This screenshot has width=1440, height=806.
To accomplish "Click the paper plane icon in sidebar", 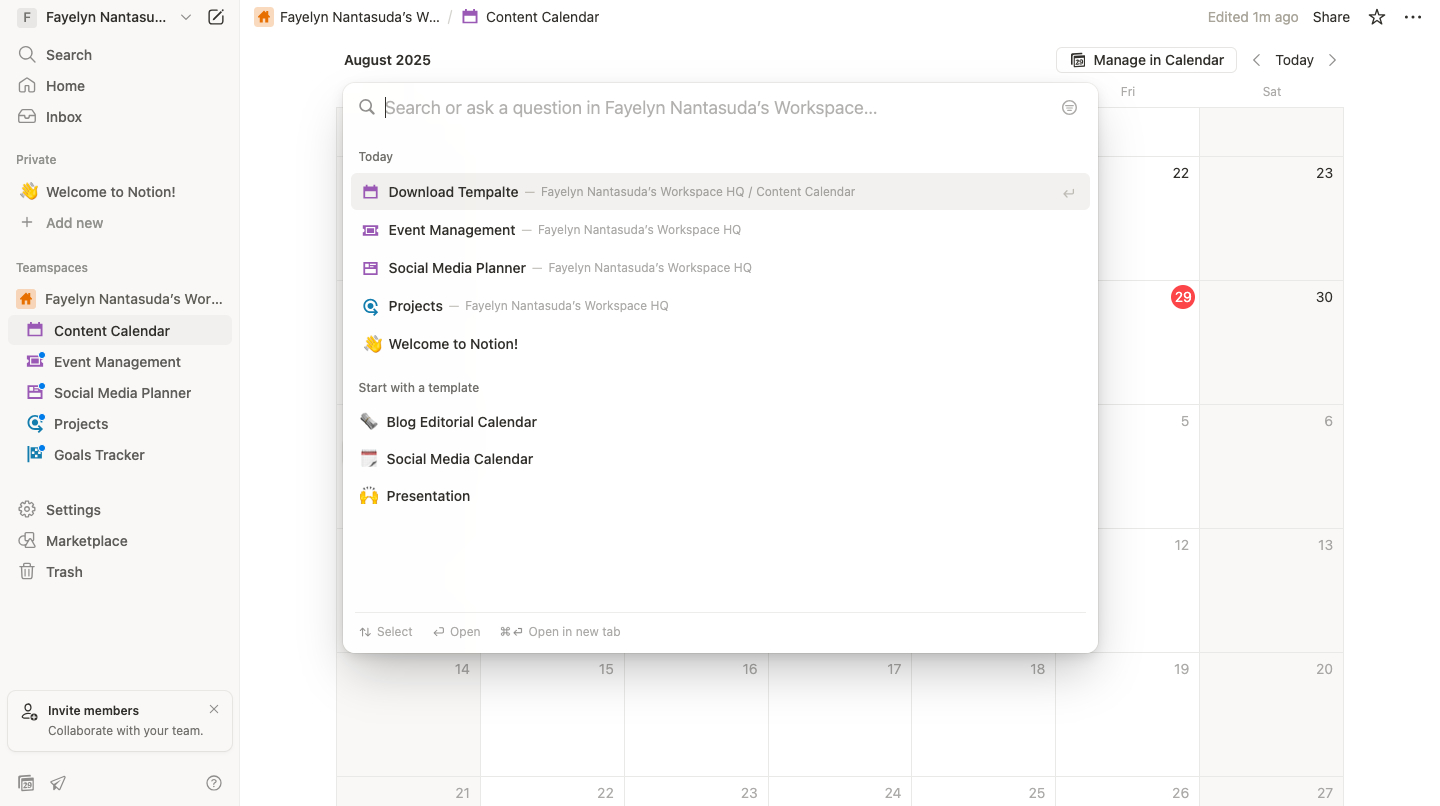I will (x=59, y=783).
